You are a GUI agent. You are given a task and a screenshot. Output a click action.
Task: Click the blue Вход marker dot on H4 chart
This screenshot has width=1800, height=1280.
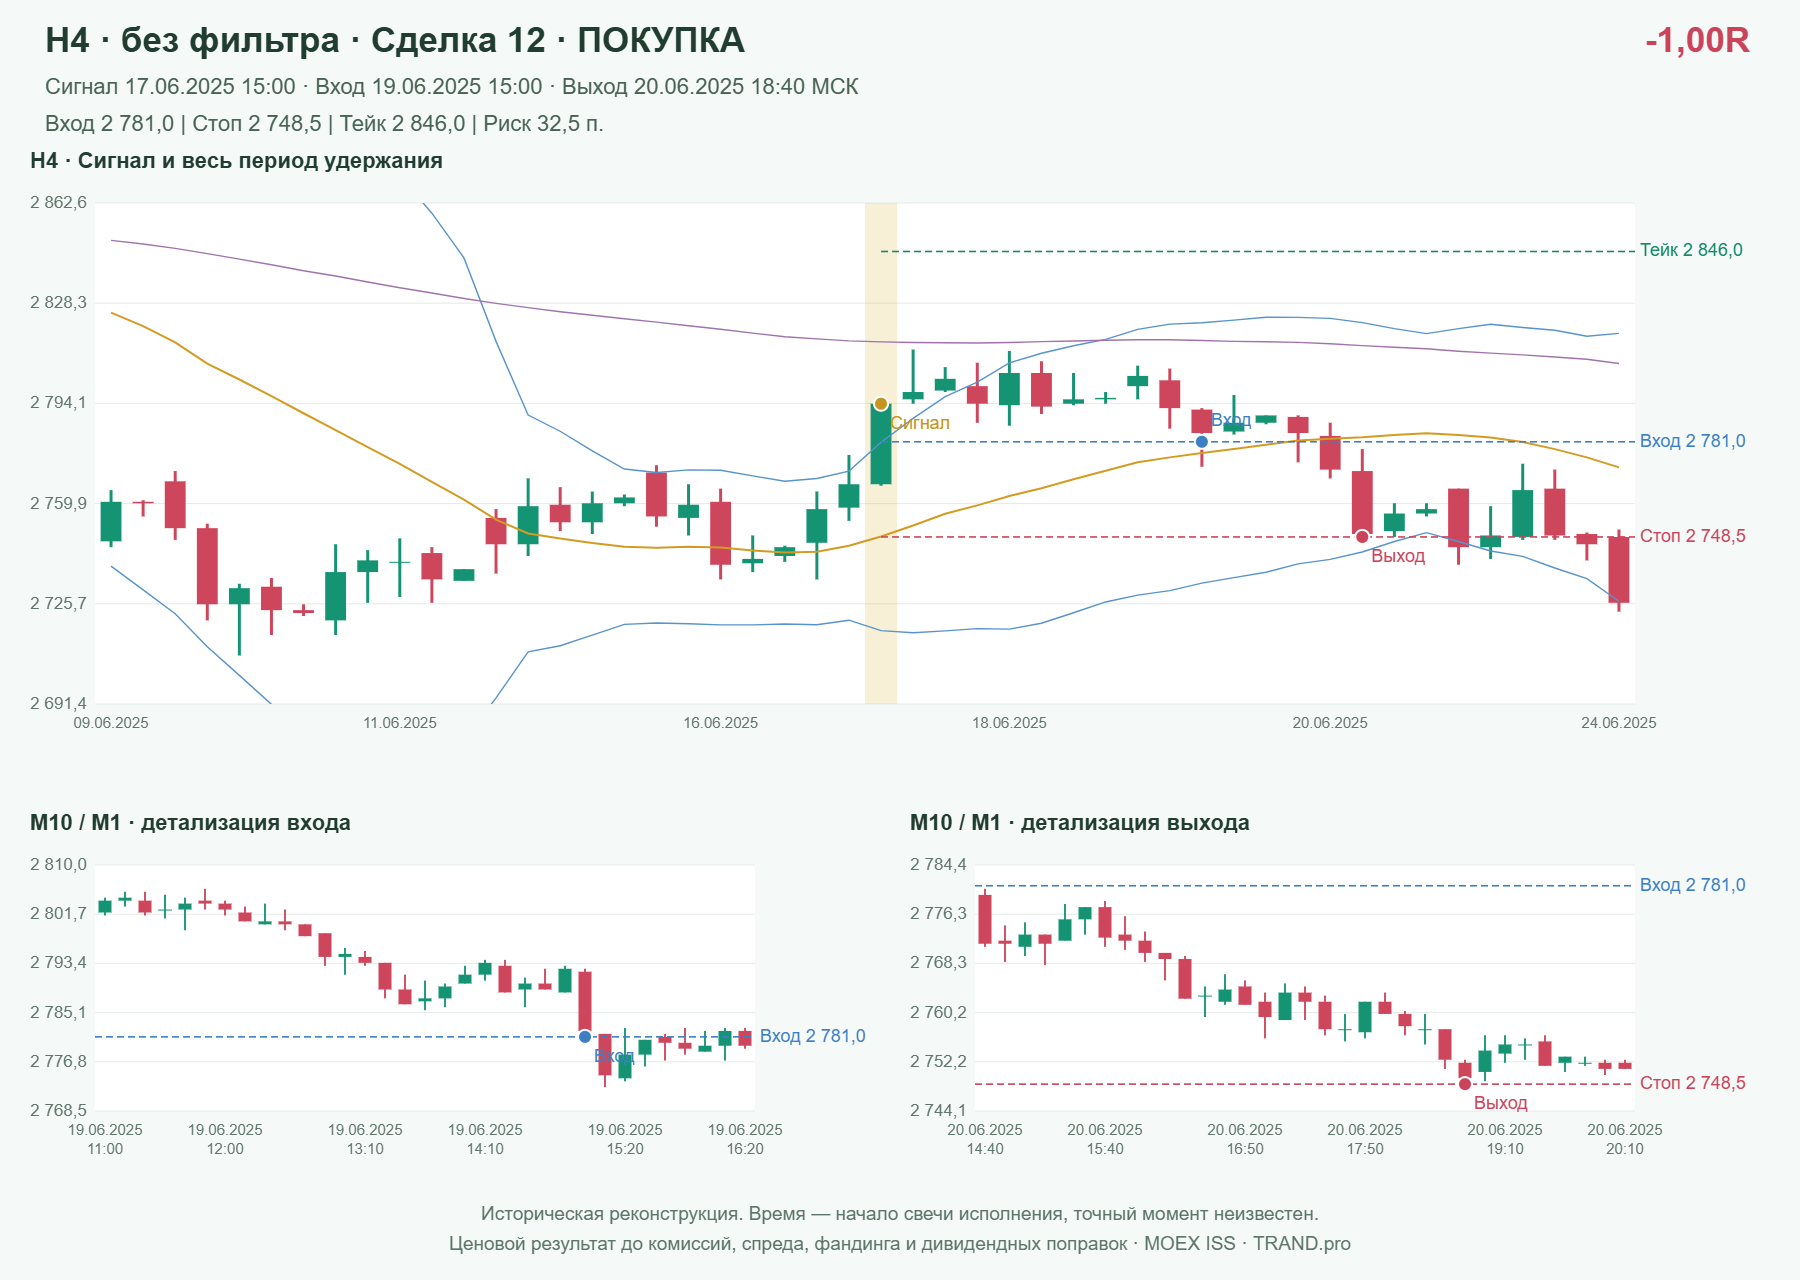[1202, 442]
